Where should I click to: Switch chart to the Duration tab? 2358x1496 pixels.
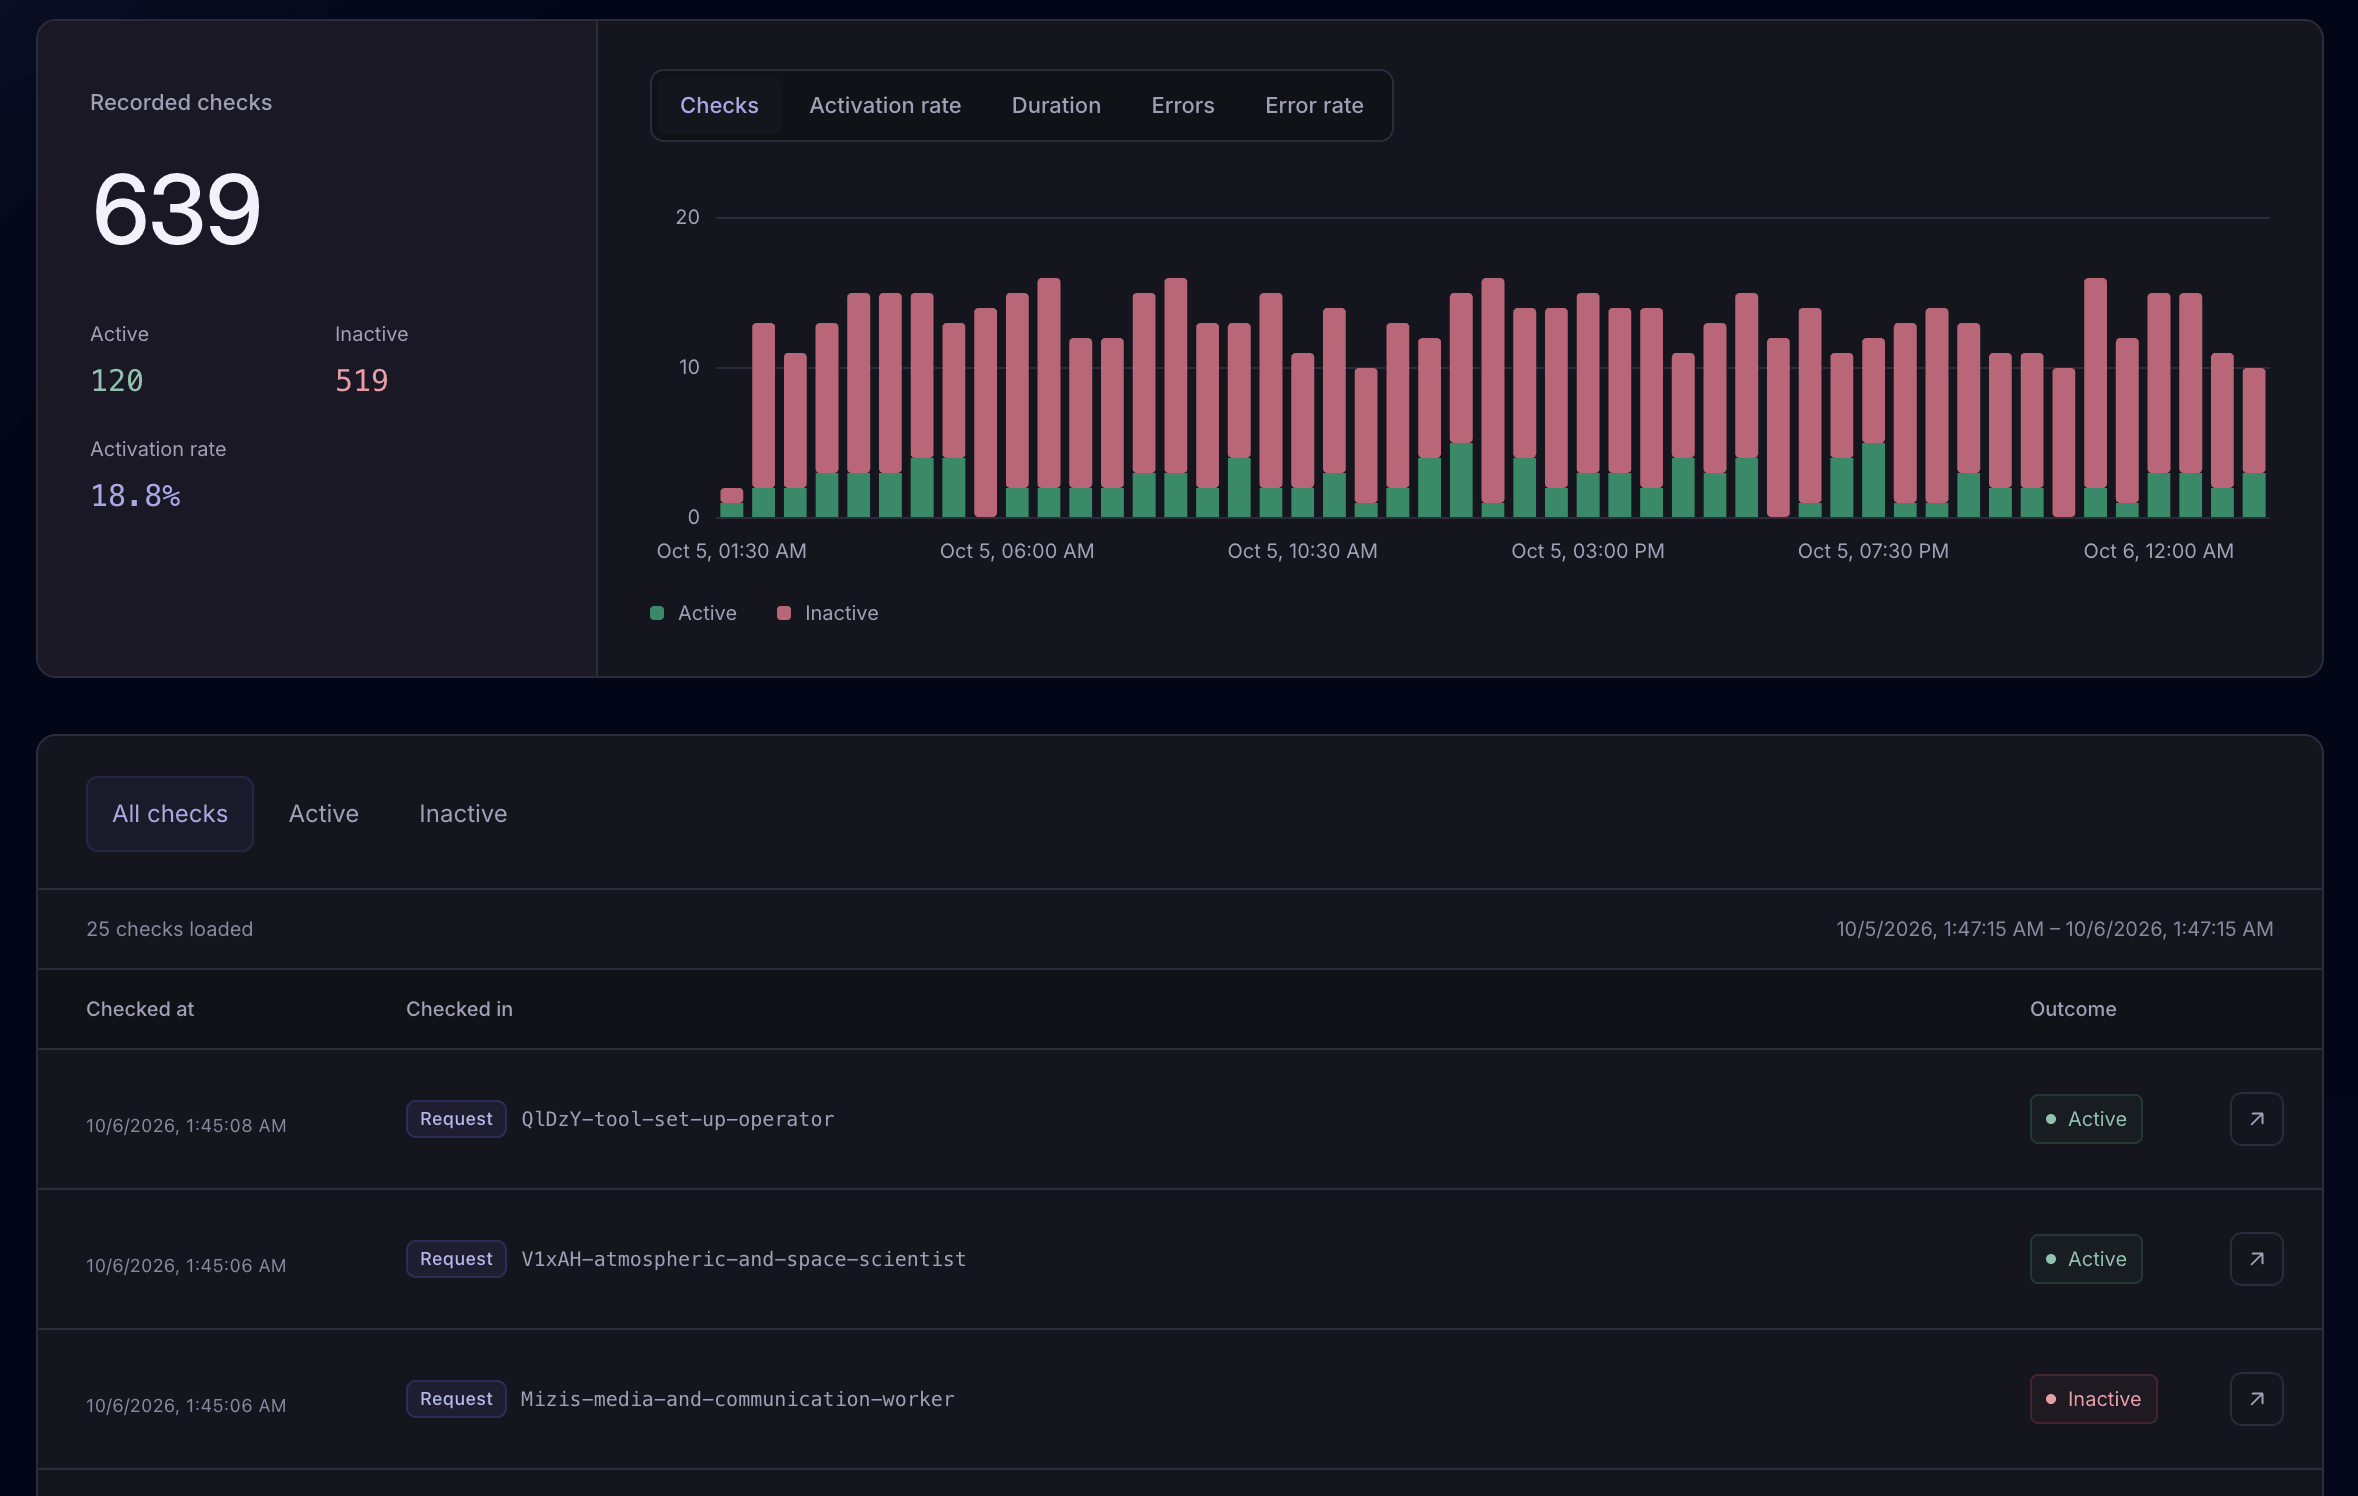coord(1056,105)
